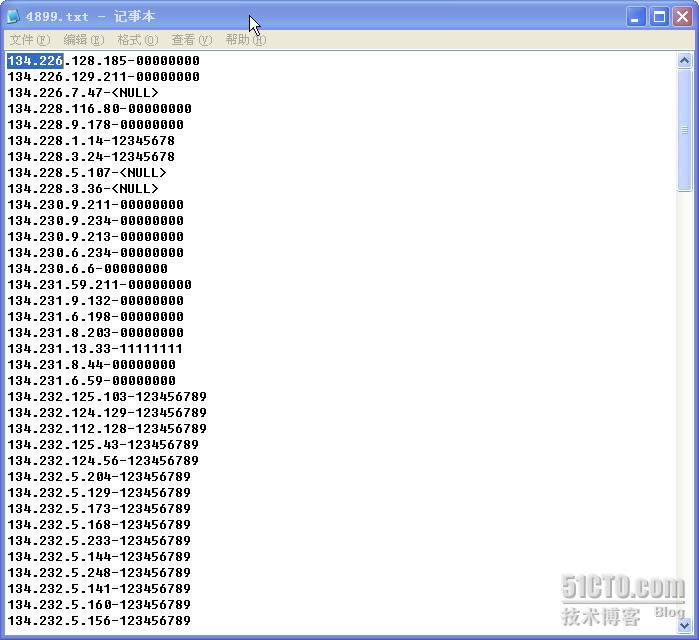Maximize the 4899.txt Notepad window
Image resolution: width=699 pixels, height=640 pixels.
pyautogui.click(x=659, y=17)
